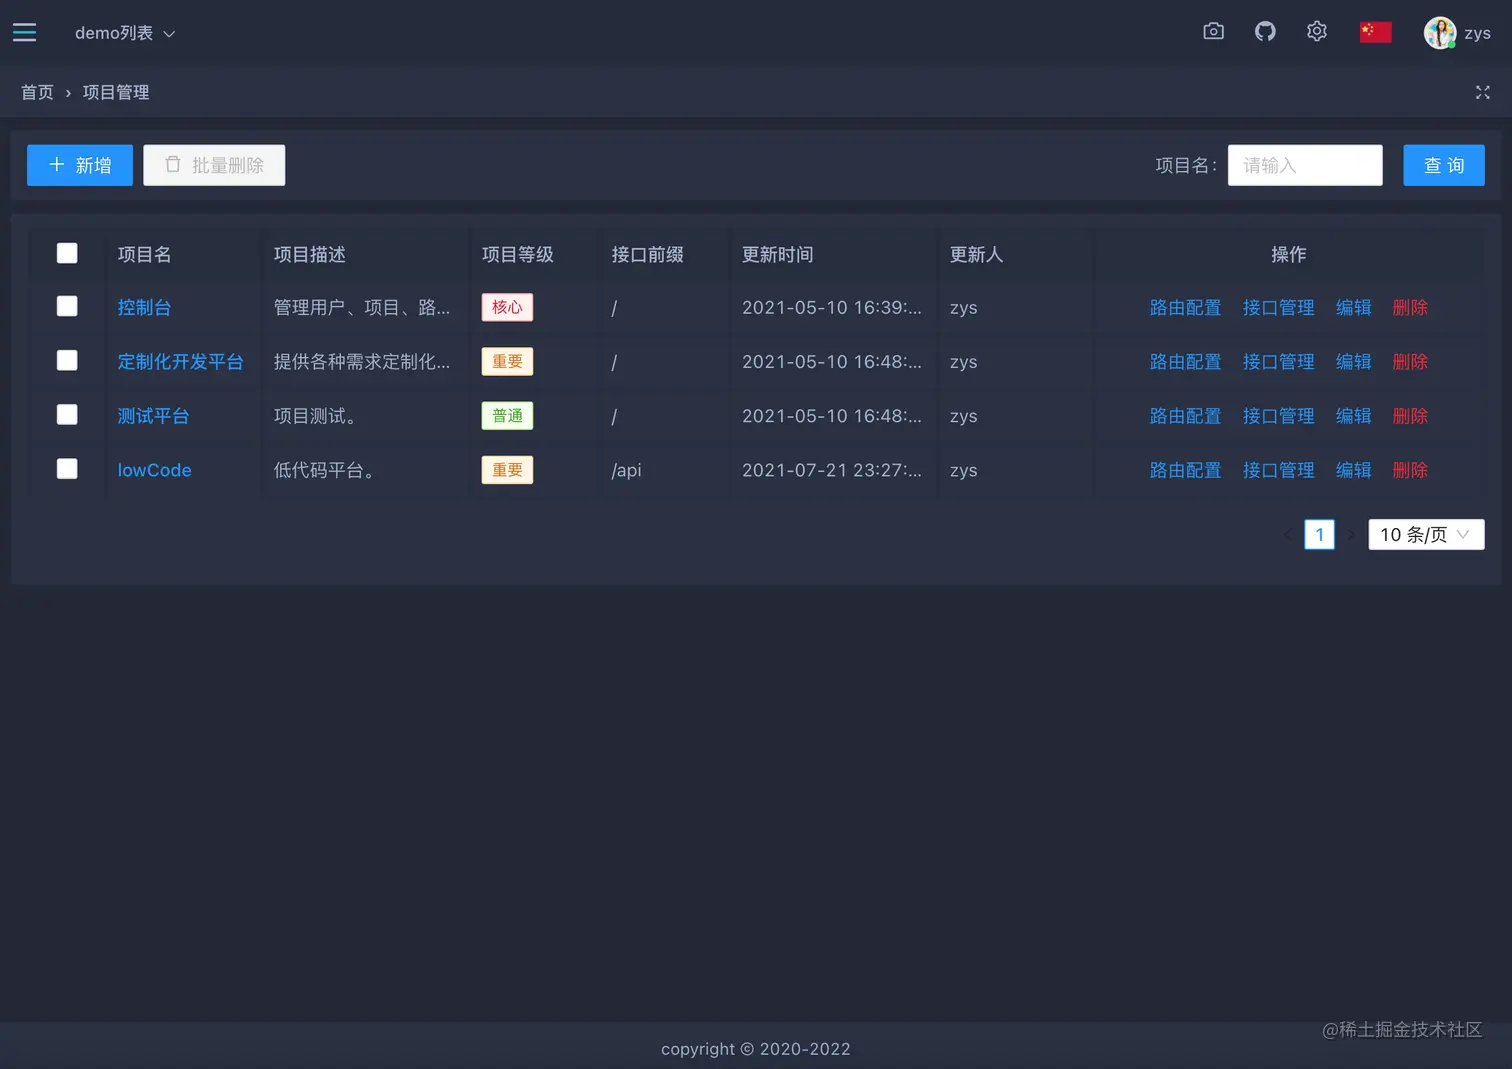Viewport: 1512px width, 1069px height.
Task: Click the zys username beside the avatar
Action: [x=1478, y=34]
